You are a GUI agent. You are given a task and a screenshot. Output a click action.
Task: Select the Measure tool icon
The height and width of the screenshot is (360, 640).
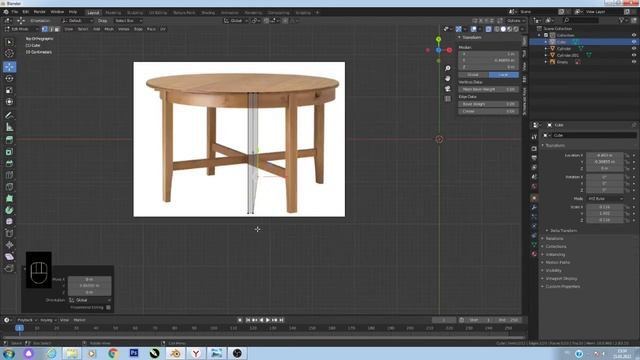[x=9, y=127]
